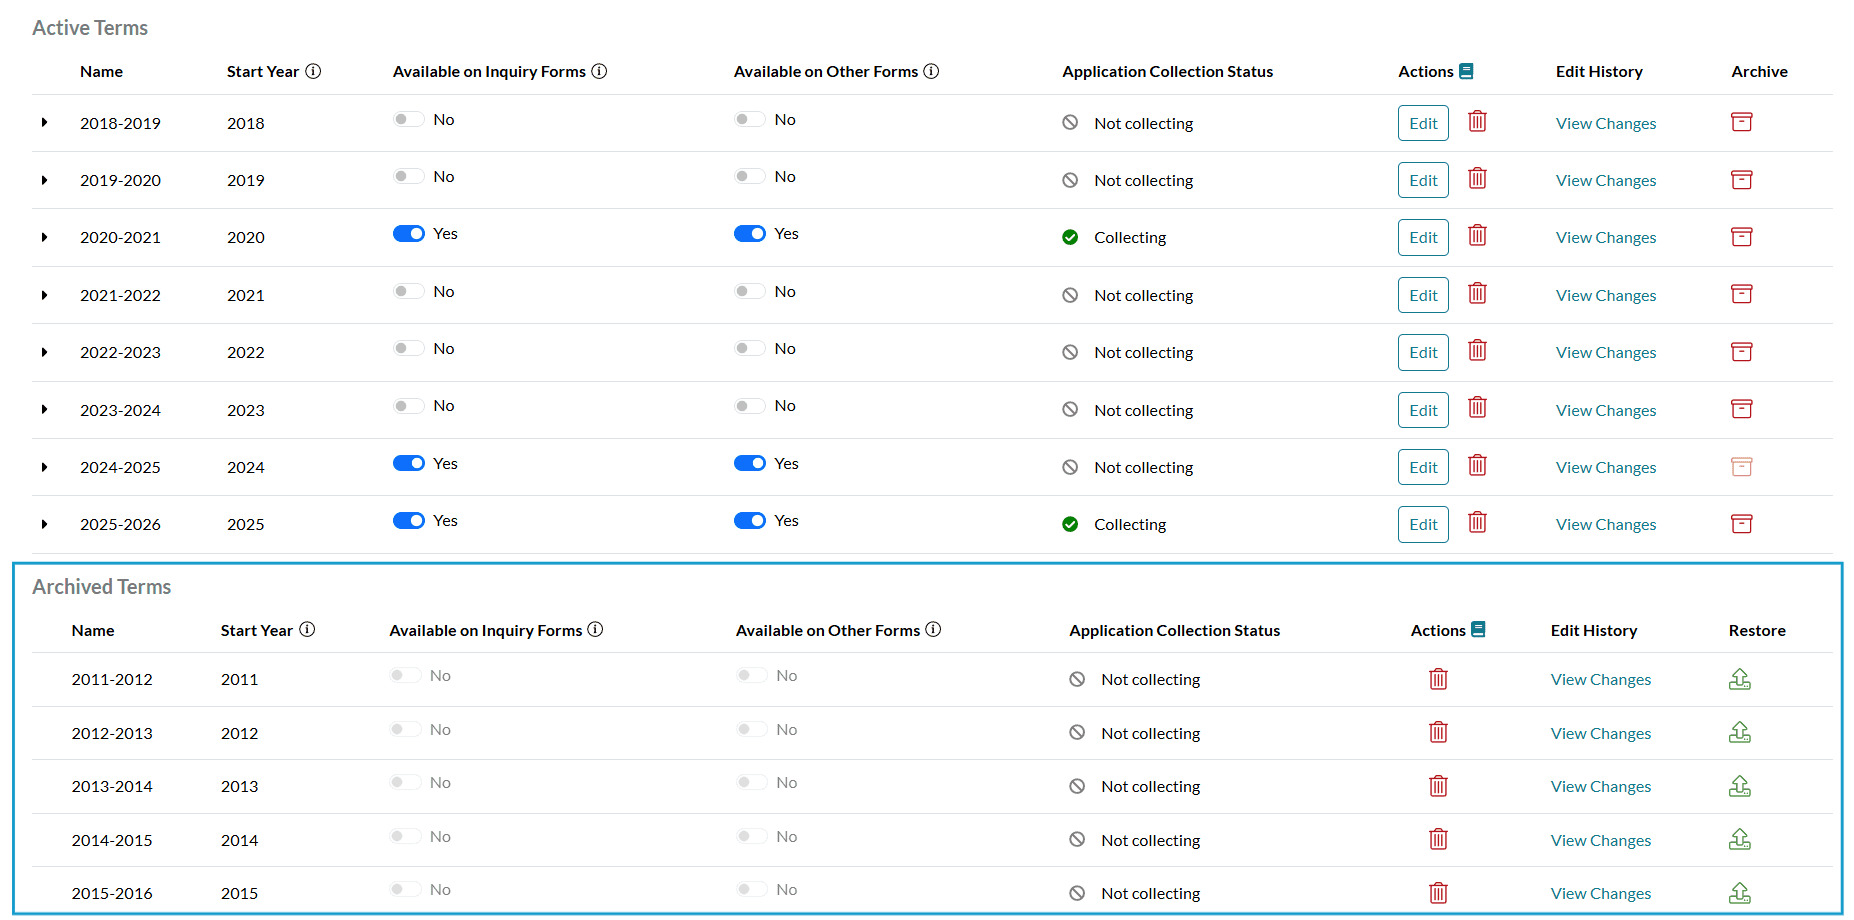Delete the 2020-2021 term via trash icon
1854x920 pixels.
pos(1477,236)
